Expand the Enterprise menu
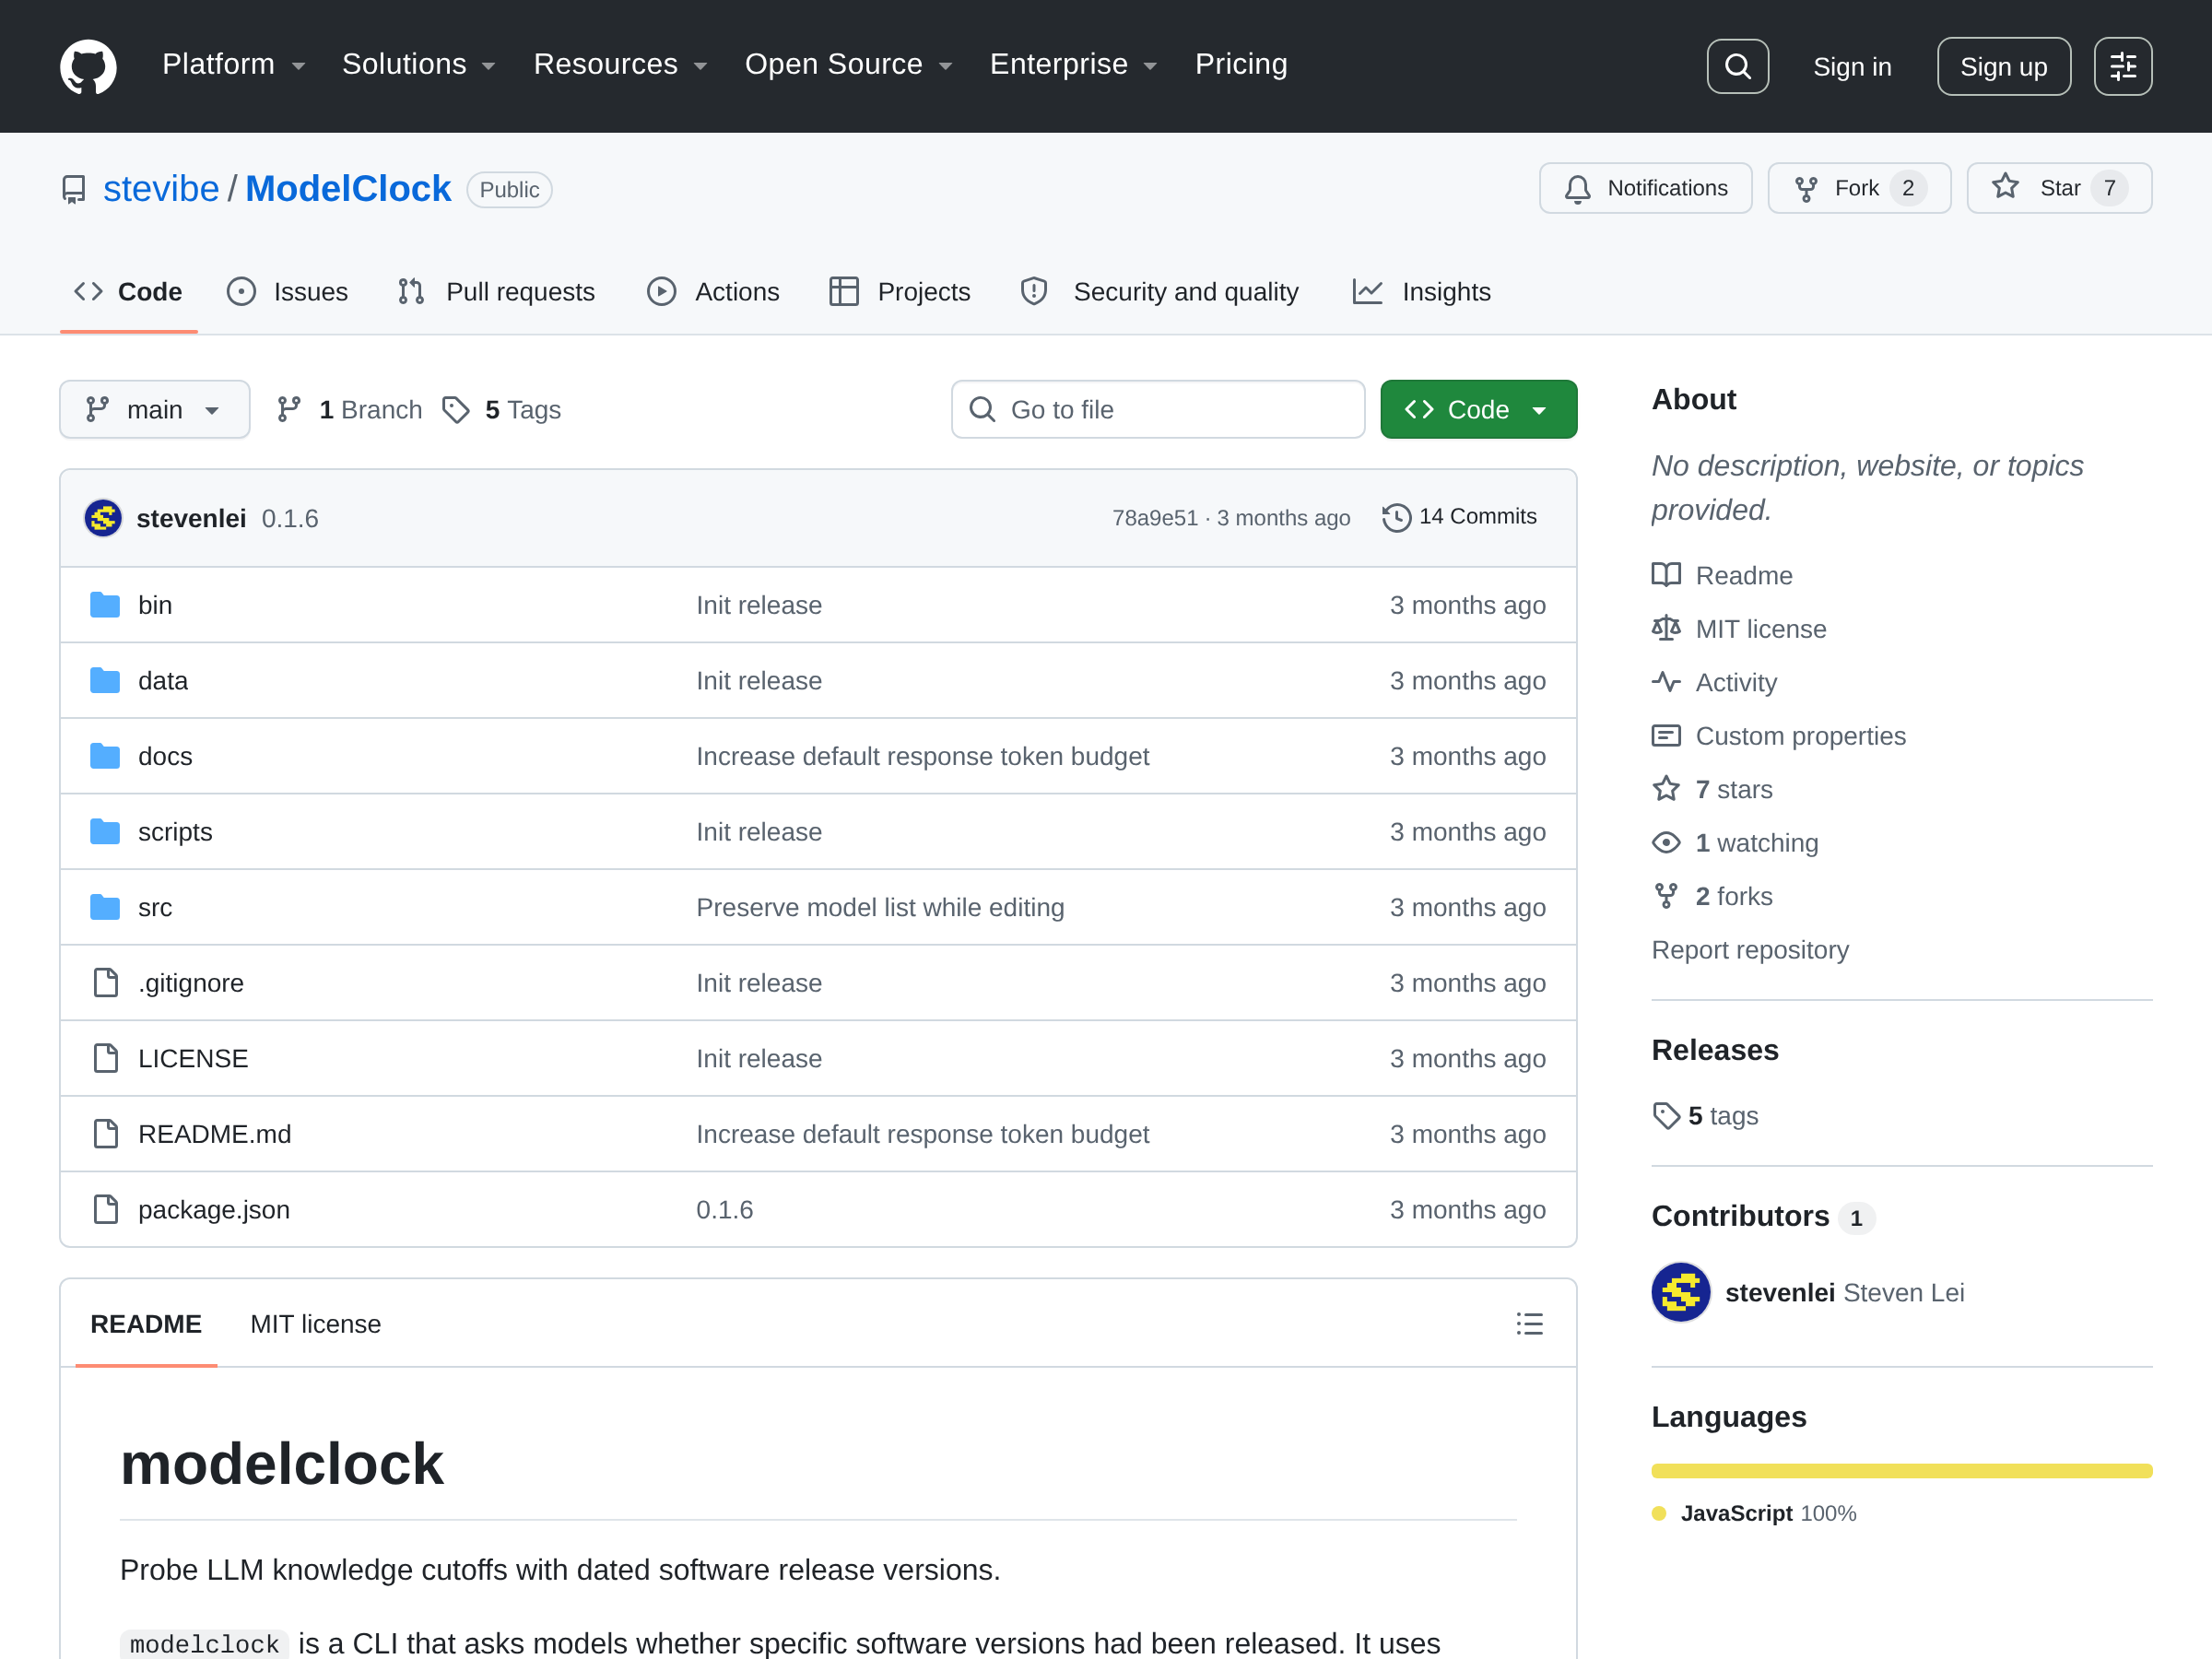 coord(1073,65)
